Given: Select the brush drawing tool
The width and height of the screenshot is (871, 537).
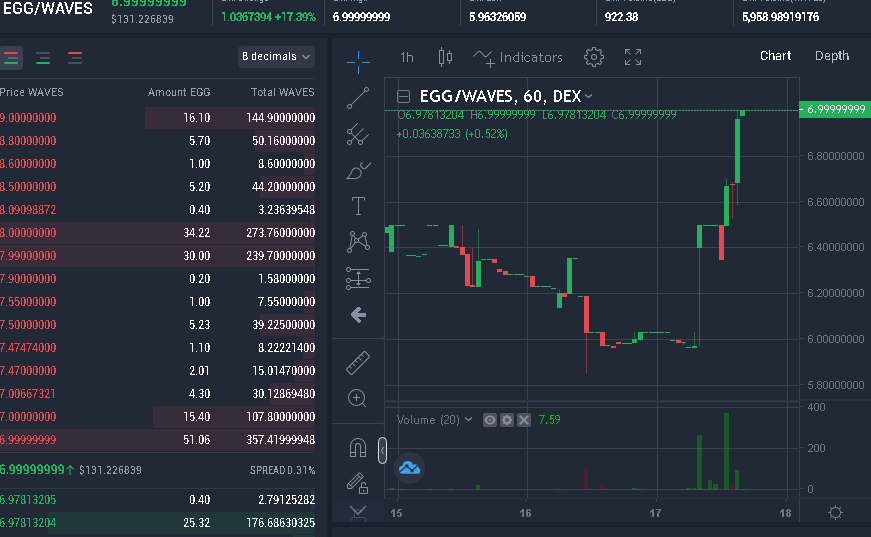Looking at the screenshot, I should pos(358,170).
